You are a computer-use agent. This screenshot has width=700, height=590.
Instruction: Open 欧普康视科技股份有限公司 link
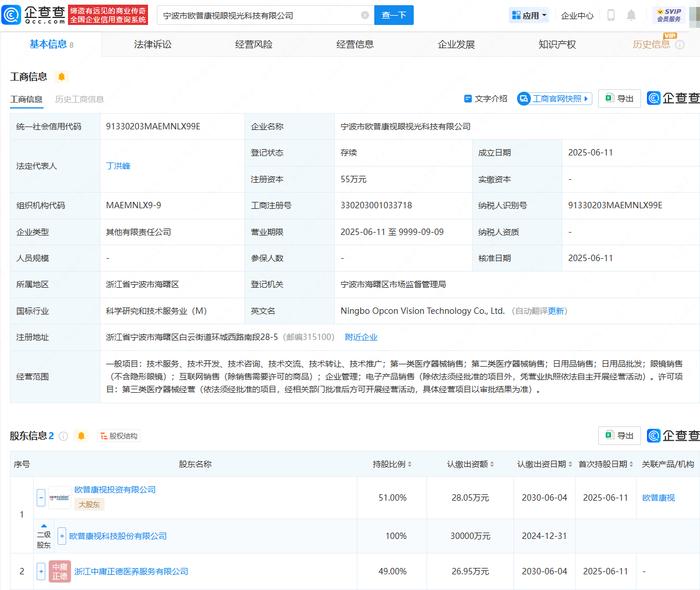click(118, 536)
